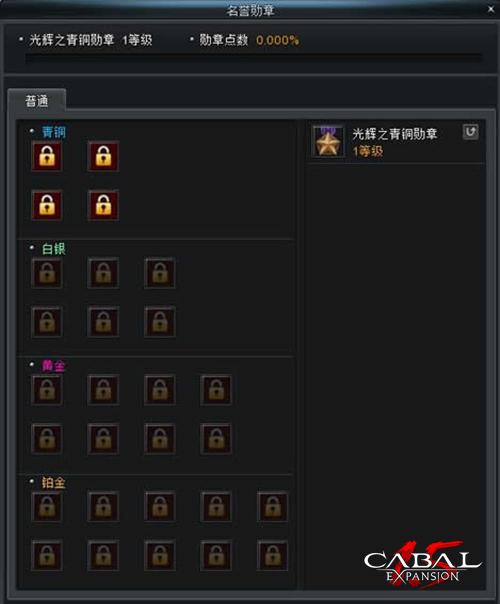
Task: Click the first silver (白银) lock in the top row
Action: (x=47, y=273)
